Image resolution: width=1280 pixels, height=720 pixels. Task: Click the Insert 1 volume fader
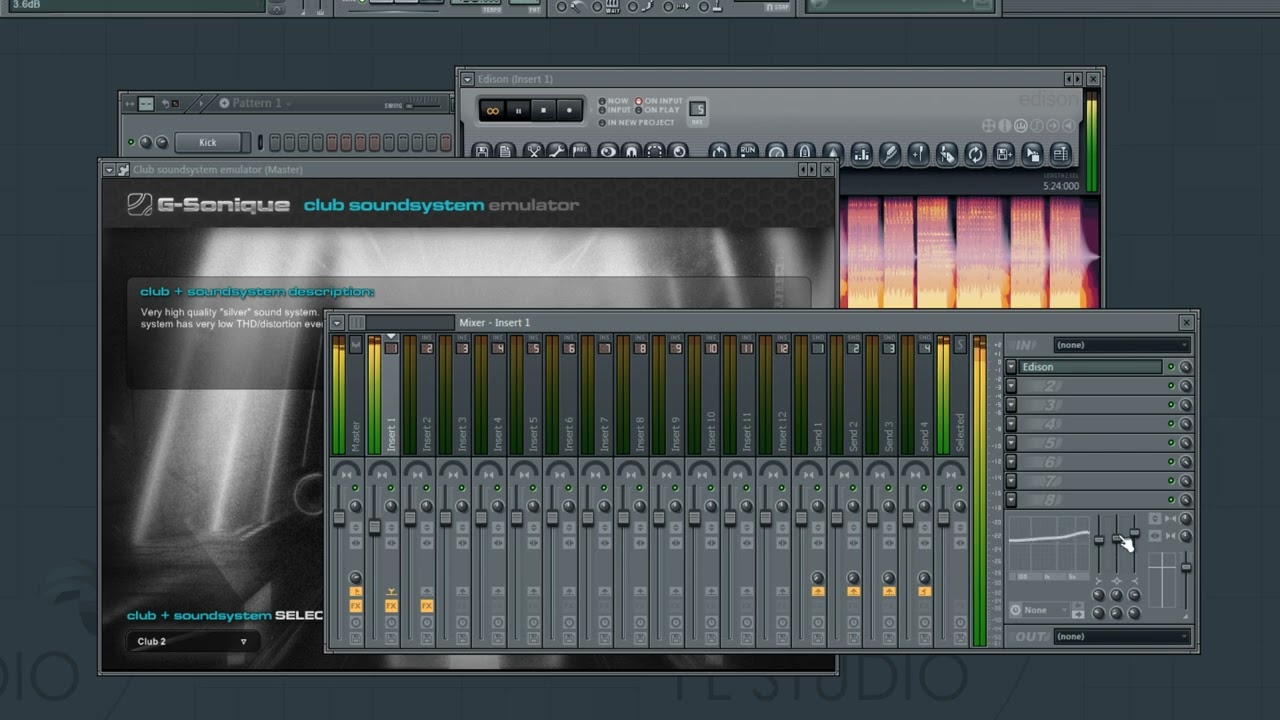(x=375, y=527)
